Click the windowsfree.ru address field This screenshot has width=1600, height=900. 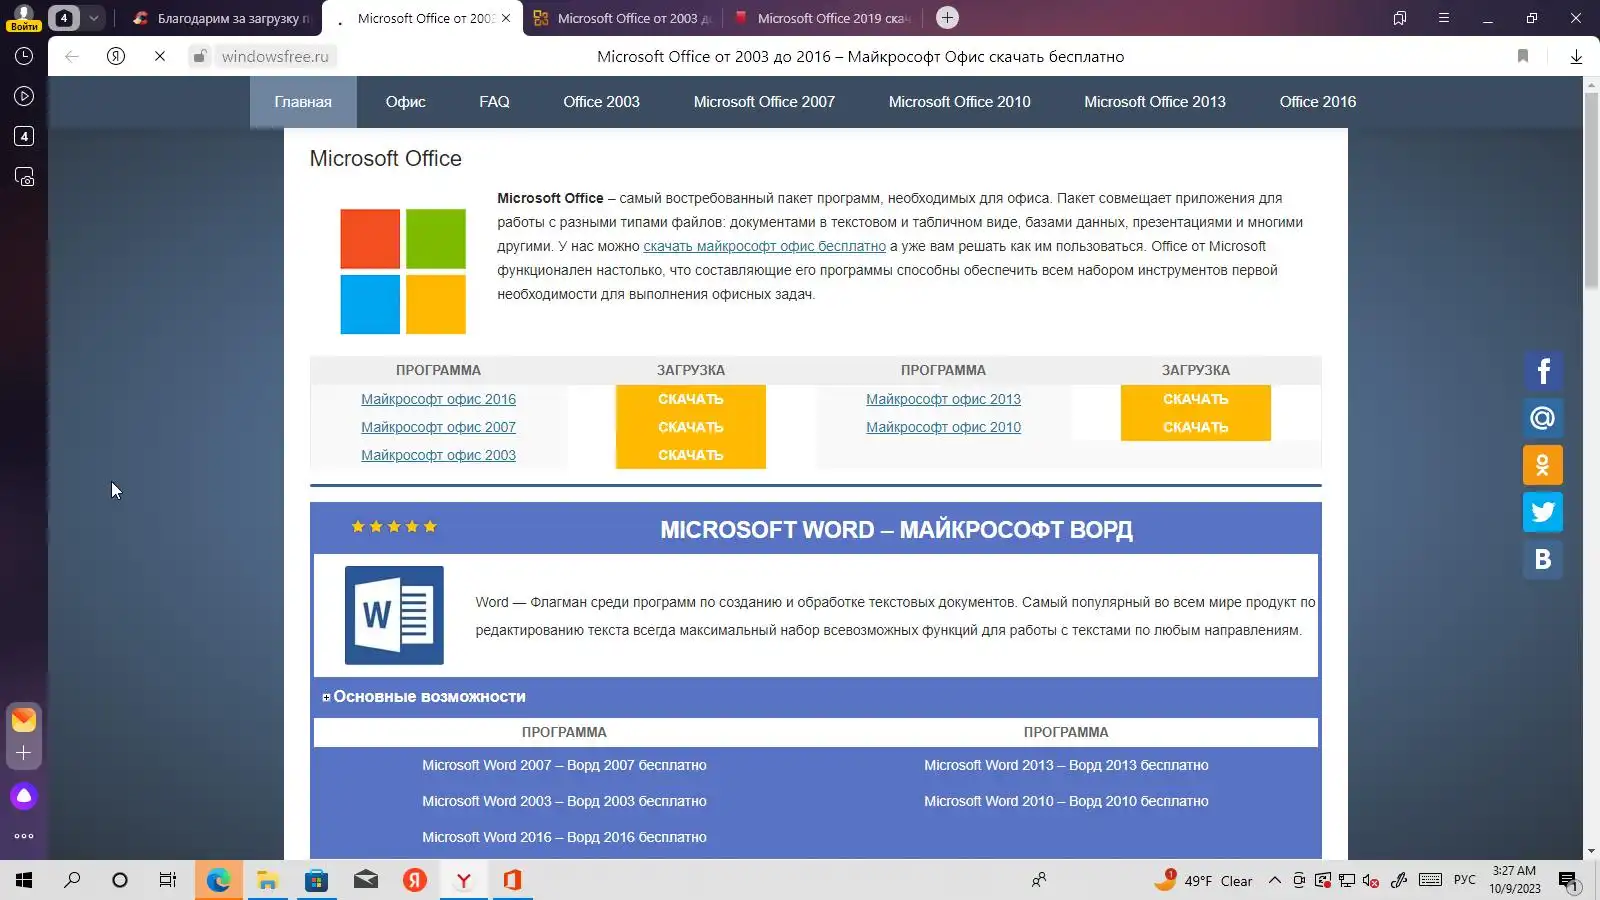click(275, 57)
